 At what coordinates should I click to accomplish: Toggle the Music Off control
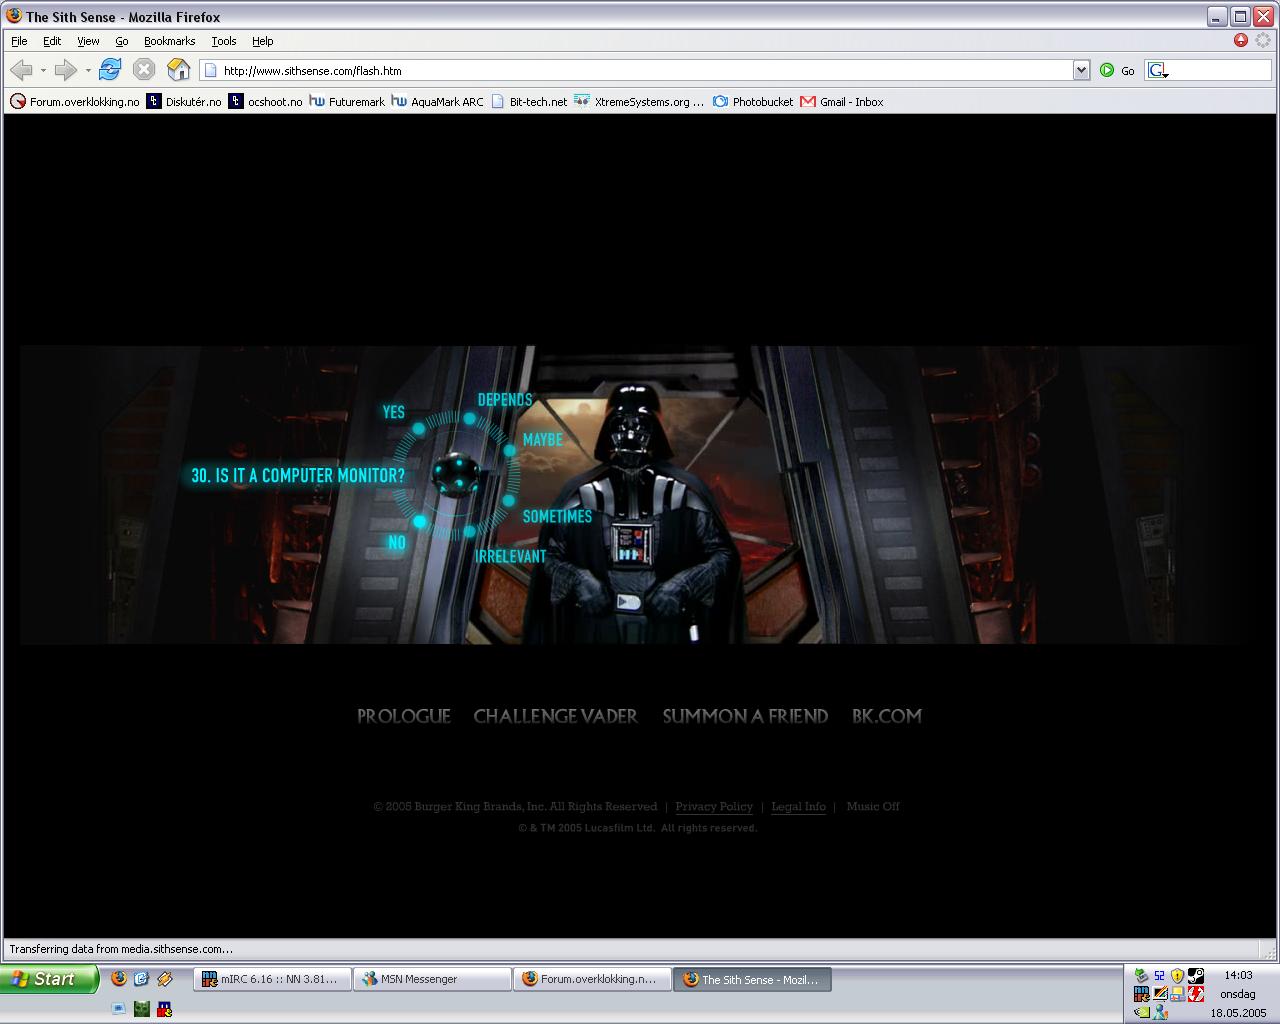[873, 807]
